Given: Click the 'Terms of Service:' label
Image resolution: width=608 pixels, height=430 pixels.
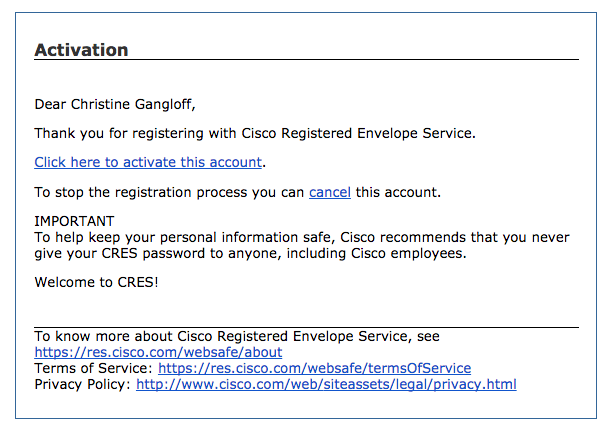Looking at the screenshot, I should coord(94,368).
